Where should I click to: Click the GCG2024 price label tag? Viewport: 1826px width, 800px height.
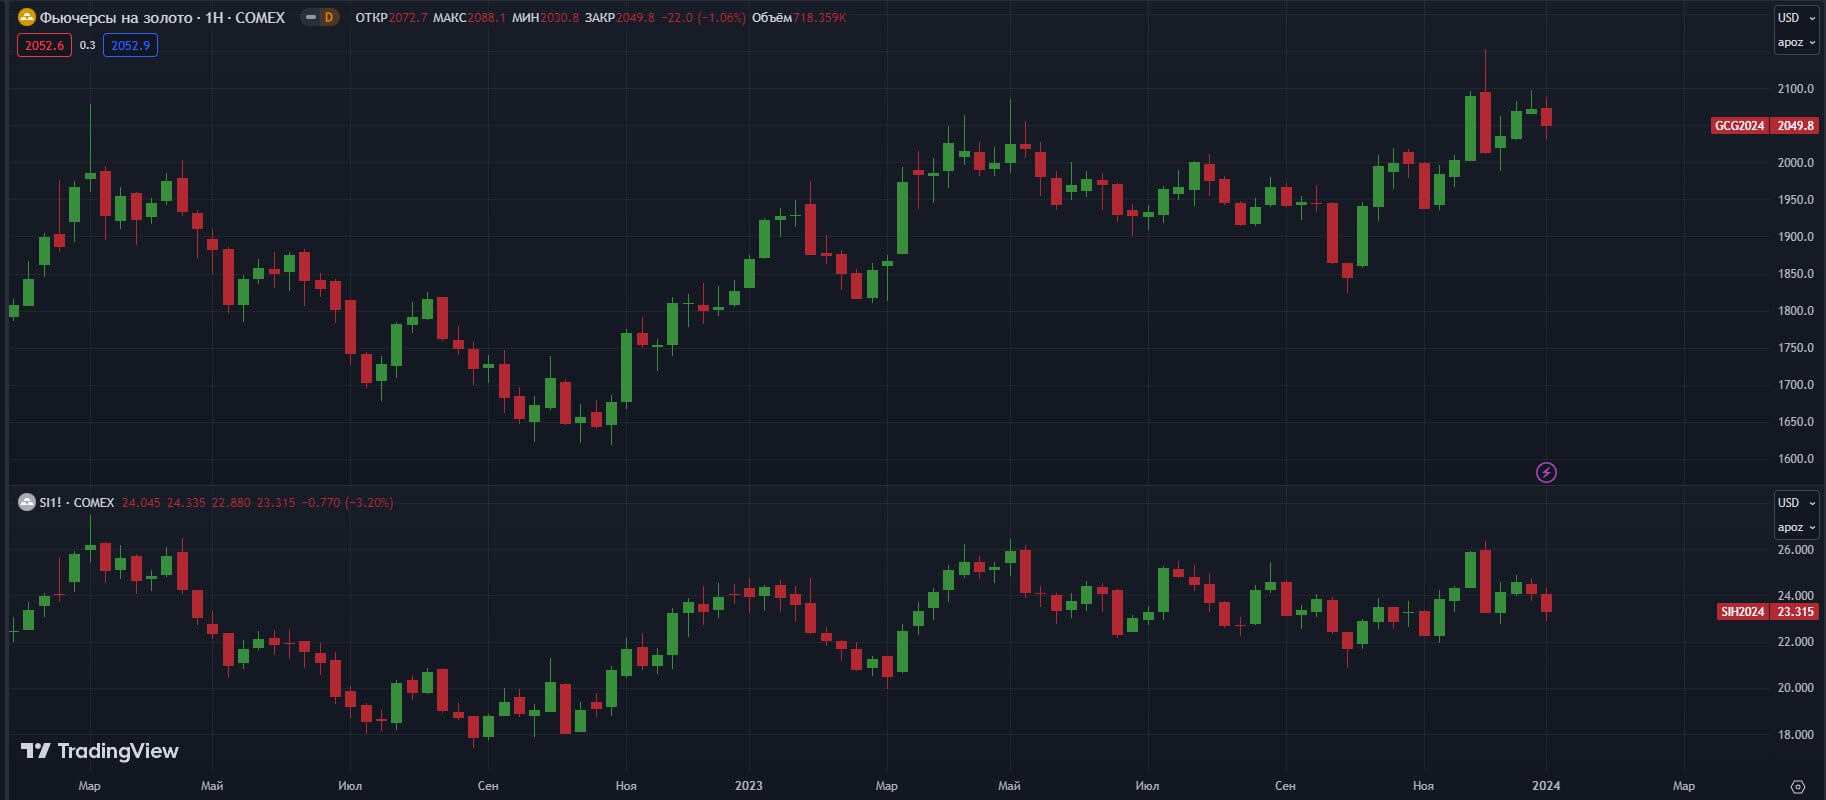click(x=1740, y=125)
